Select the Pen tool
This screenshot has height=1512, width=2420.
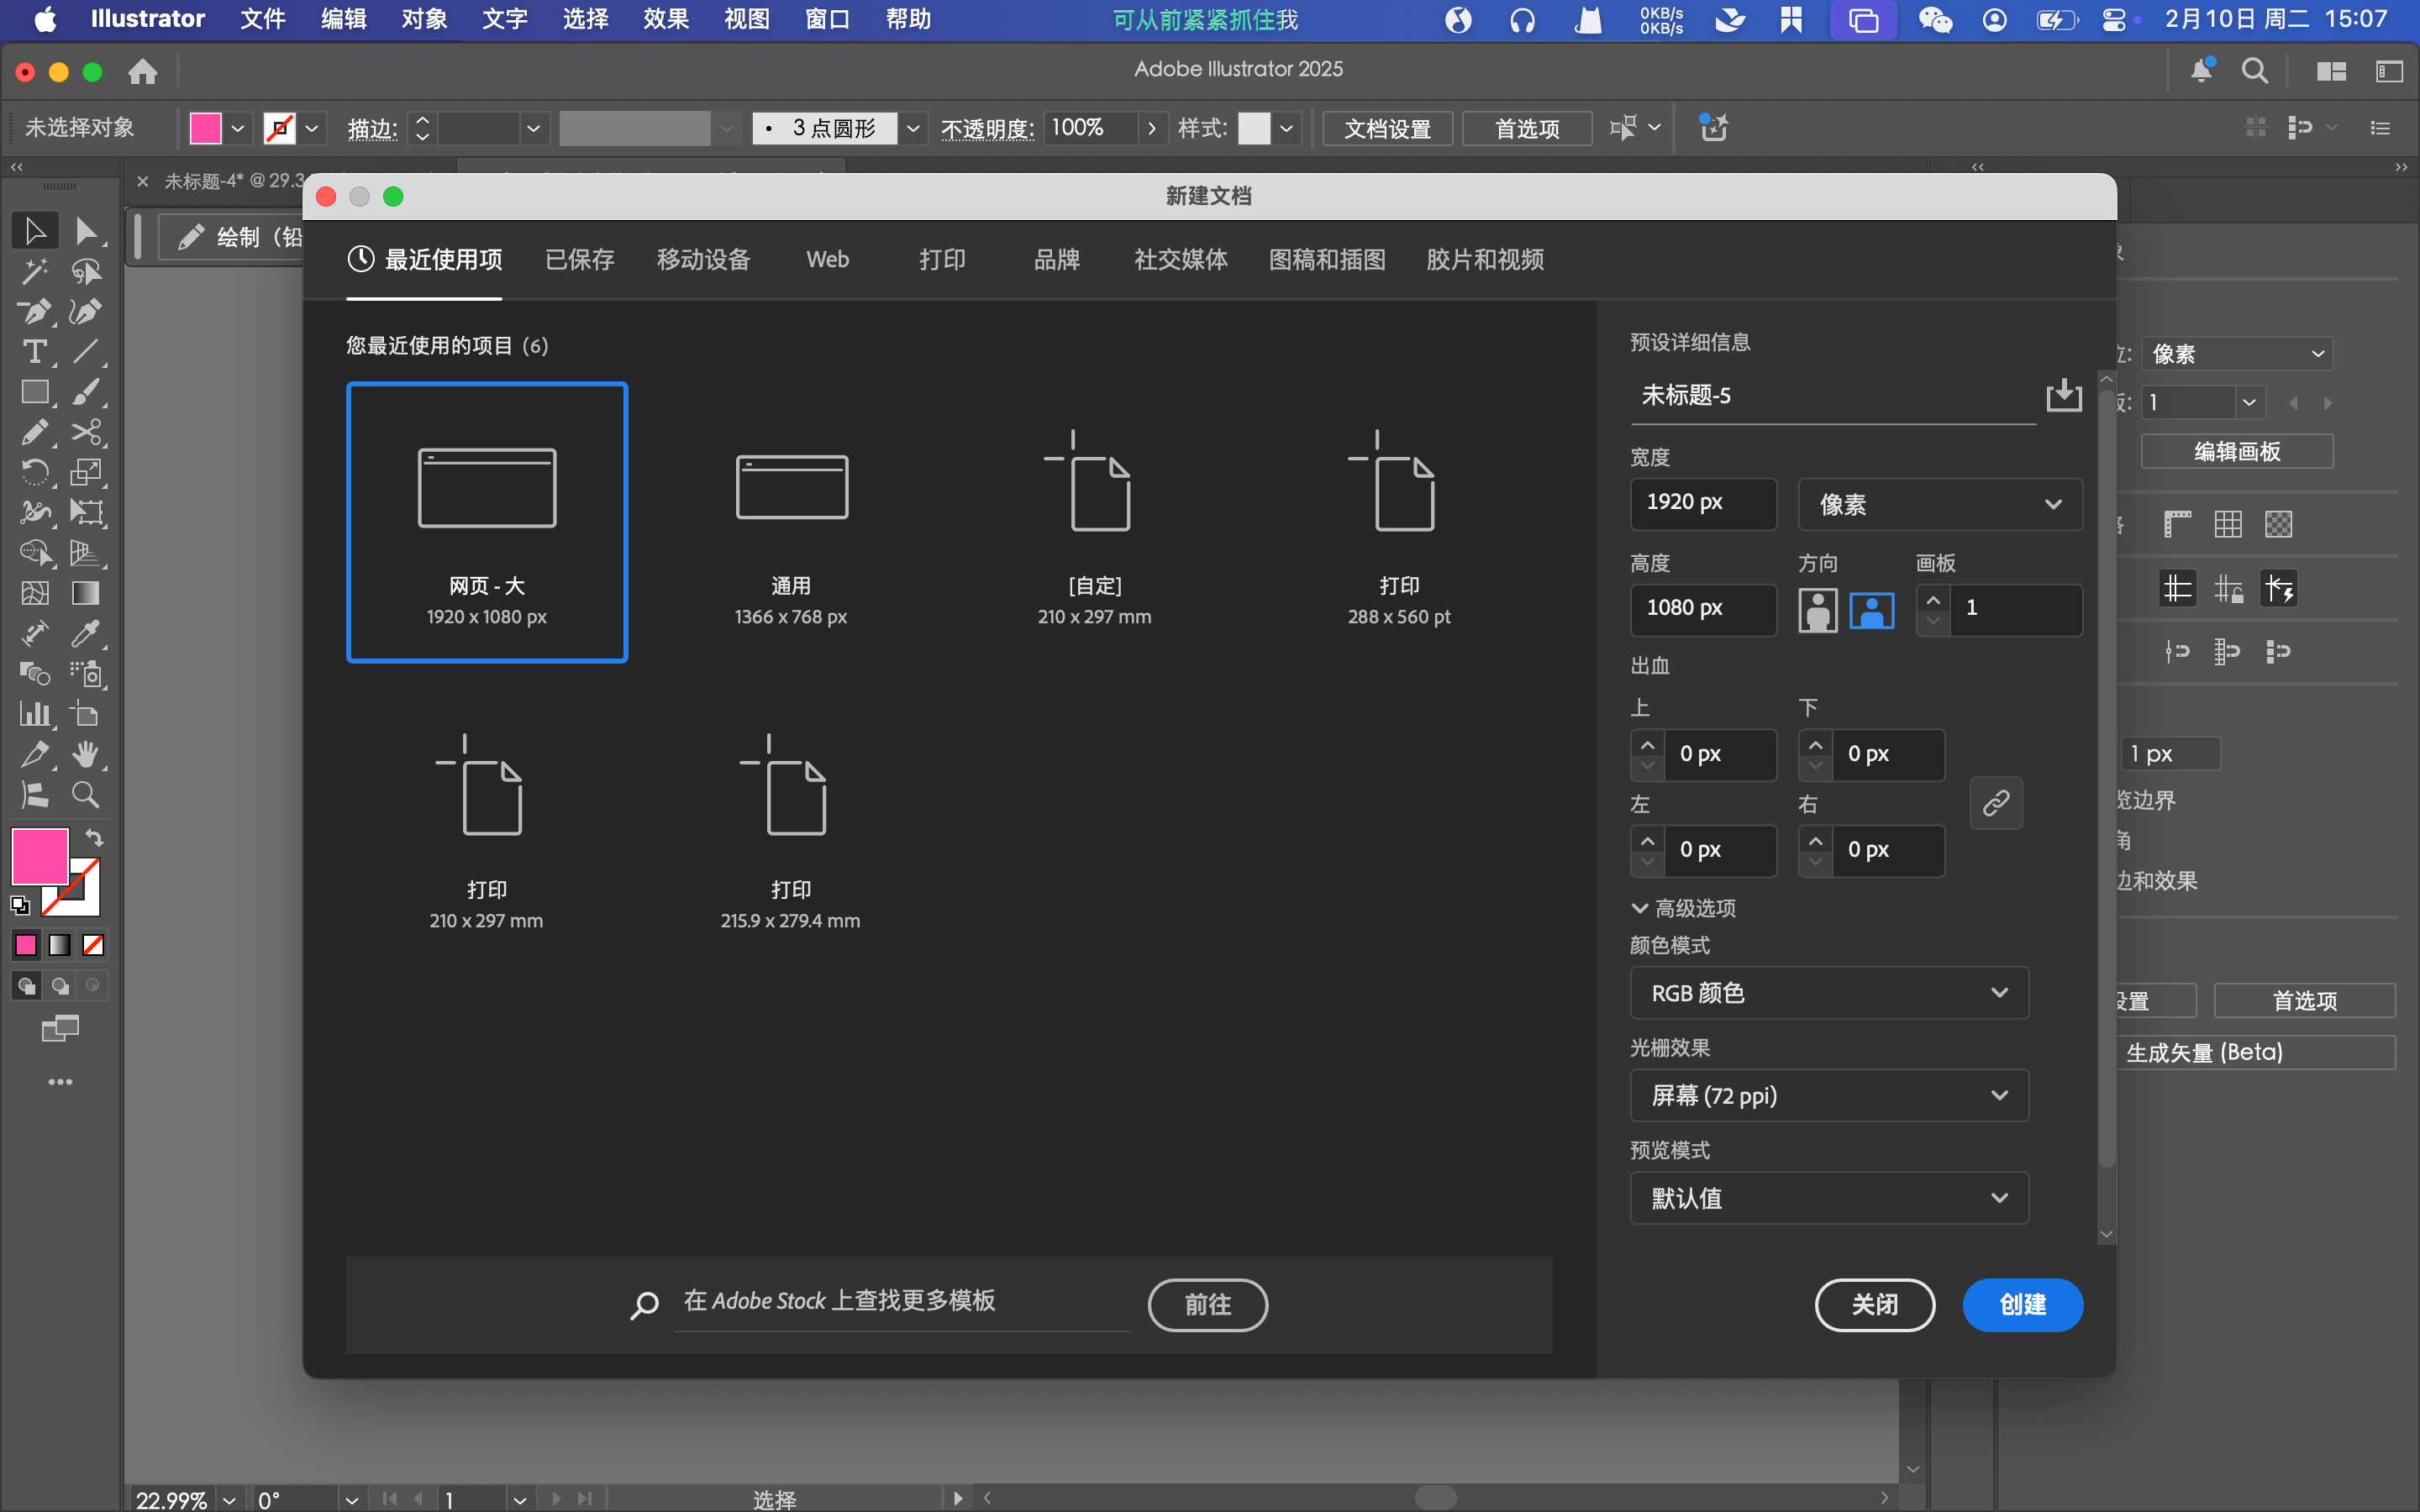click(35, 311)
